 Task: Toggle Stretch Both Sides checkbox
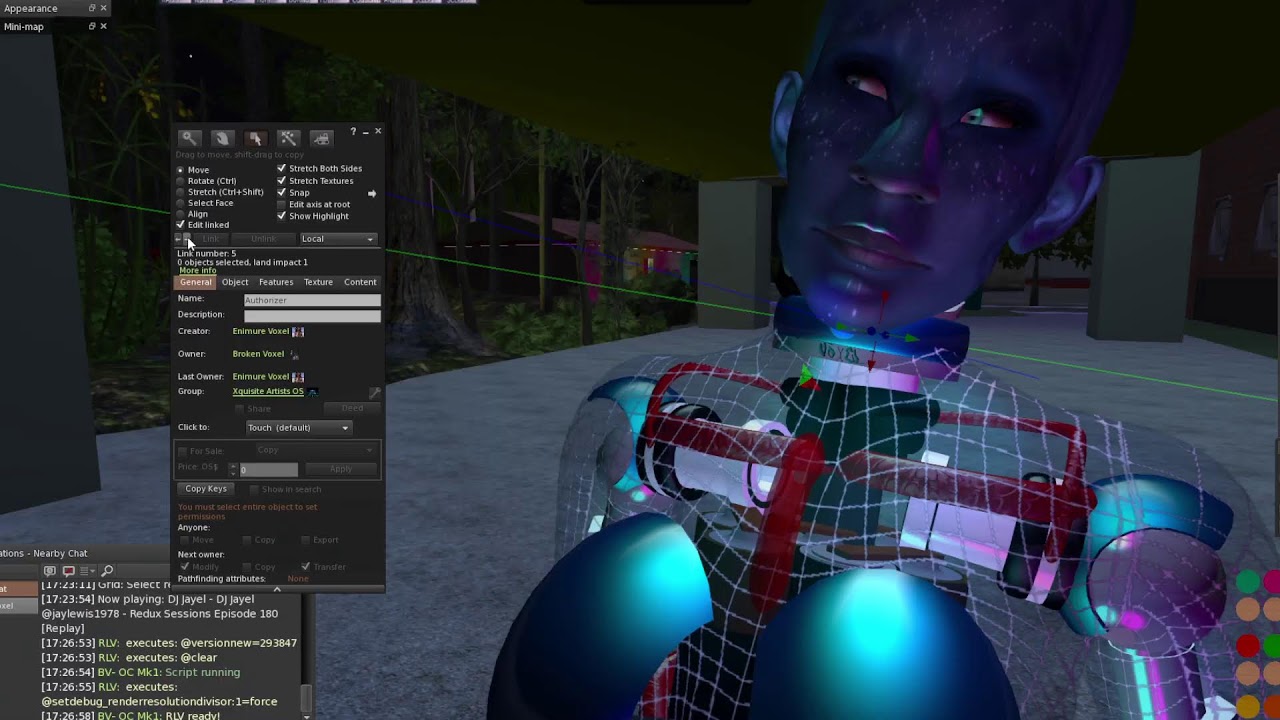coord(282,169)
